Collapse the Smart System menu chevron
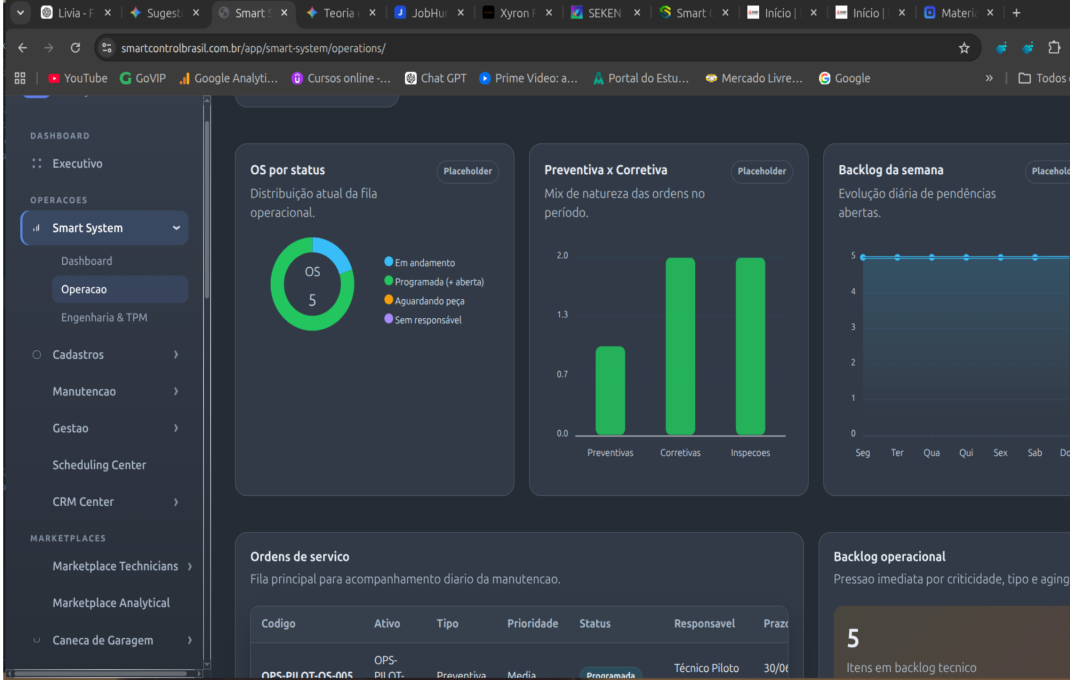 [176, 228]
